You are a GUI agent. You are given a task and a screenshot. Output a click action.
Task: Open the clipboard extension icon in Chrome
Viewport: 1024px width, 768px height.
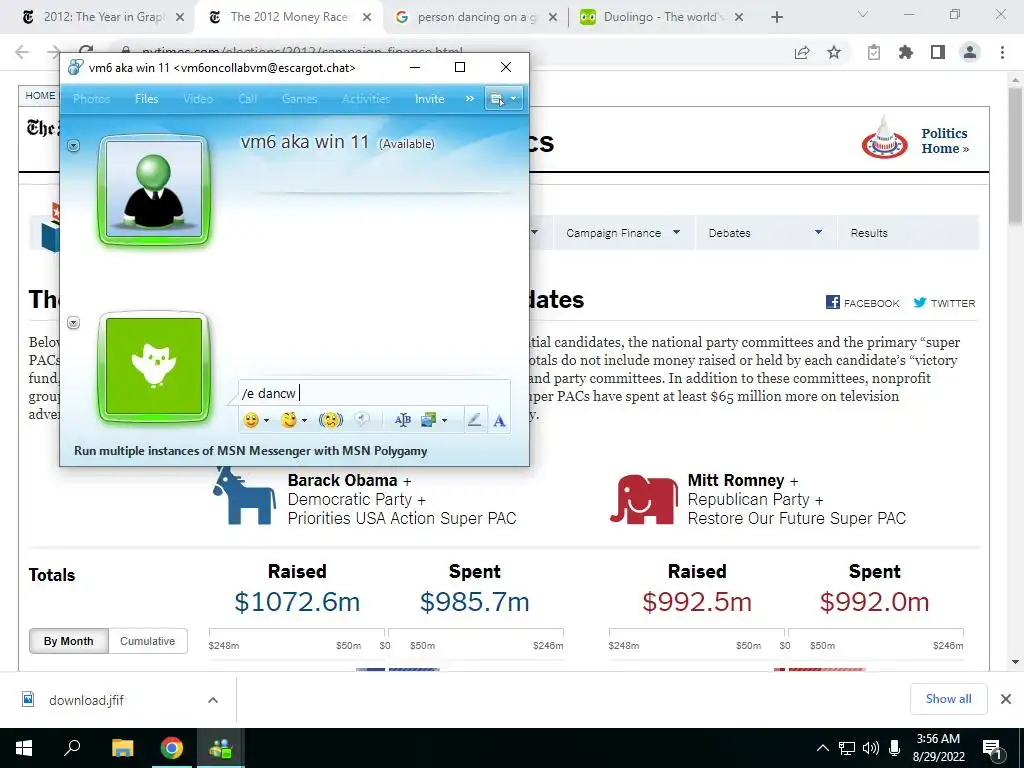(874, 52)
